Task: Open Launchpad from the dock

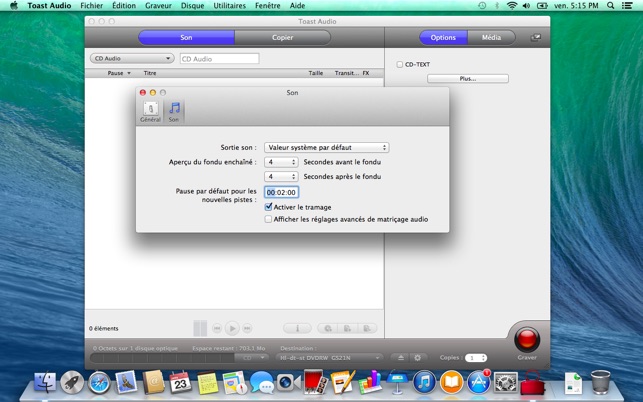Action: click(72, 382)
